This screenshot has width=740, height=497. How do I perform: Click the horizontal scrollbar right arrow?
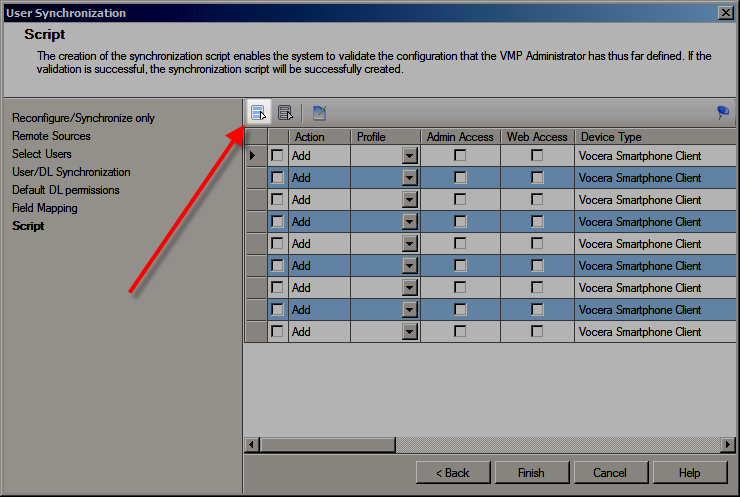tap(727, 444)
